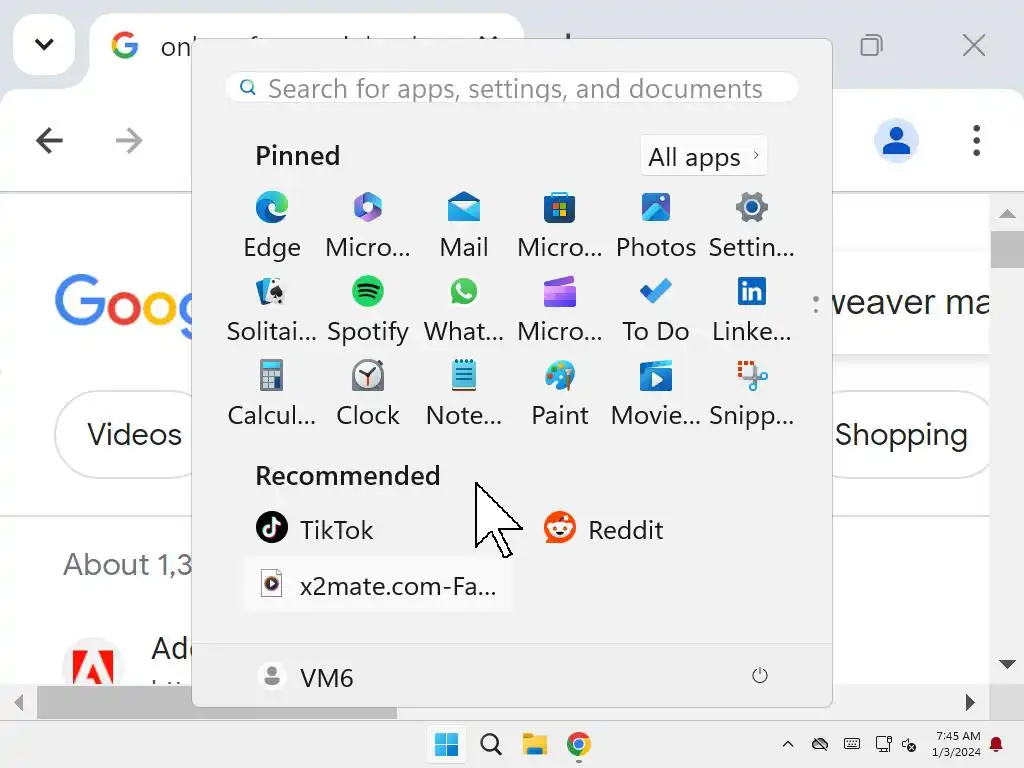Open recommended TikTok app

click(315, 528)
